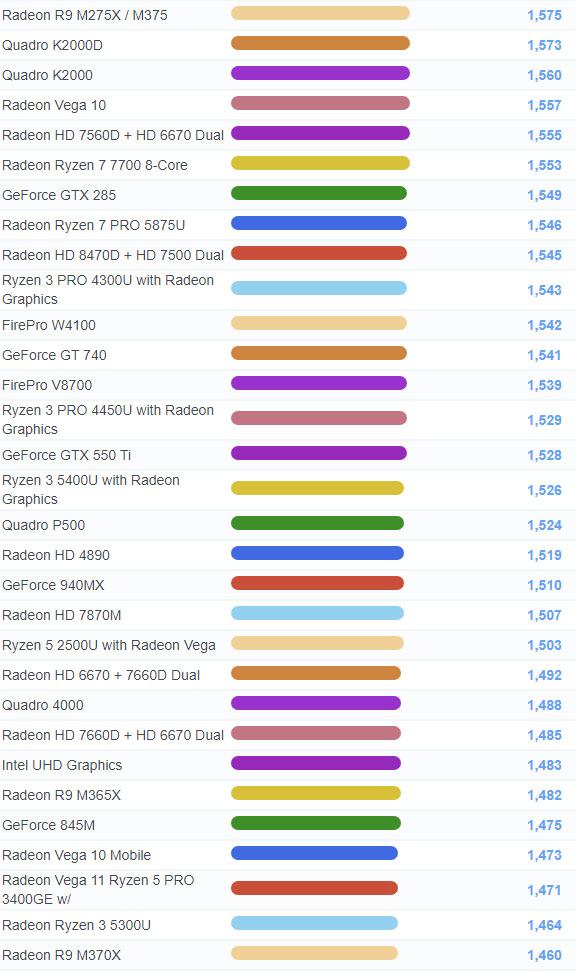The width and height of the screenshot is (576, 974).
Task: Click score 1,524 for Quadro P500
Action: [x=544, y=526]
